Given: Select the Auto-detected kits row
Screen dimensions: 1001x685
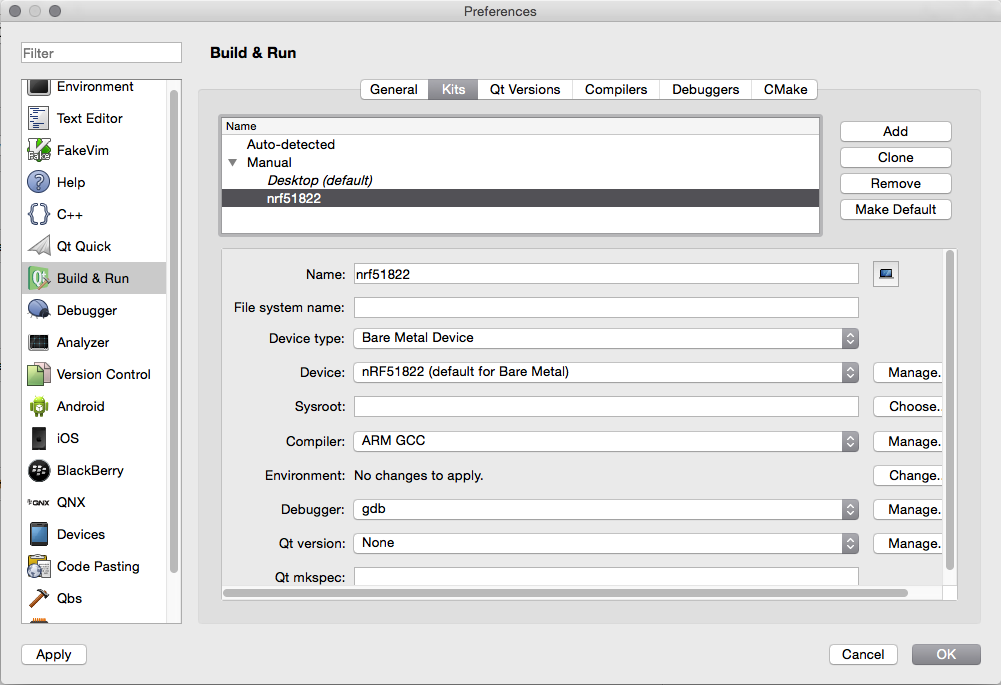Looking at the screenshot, I should click(520, 144).
